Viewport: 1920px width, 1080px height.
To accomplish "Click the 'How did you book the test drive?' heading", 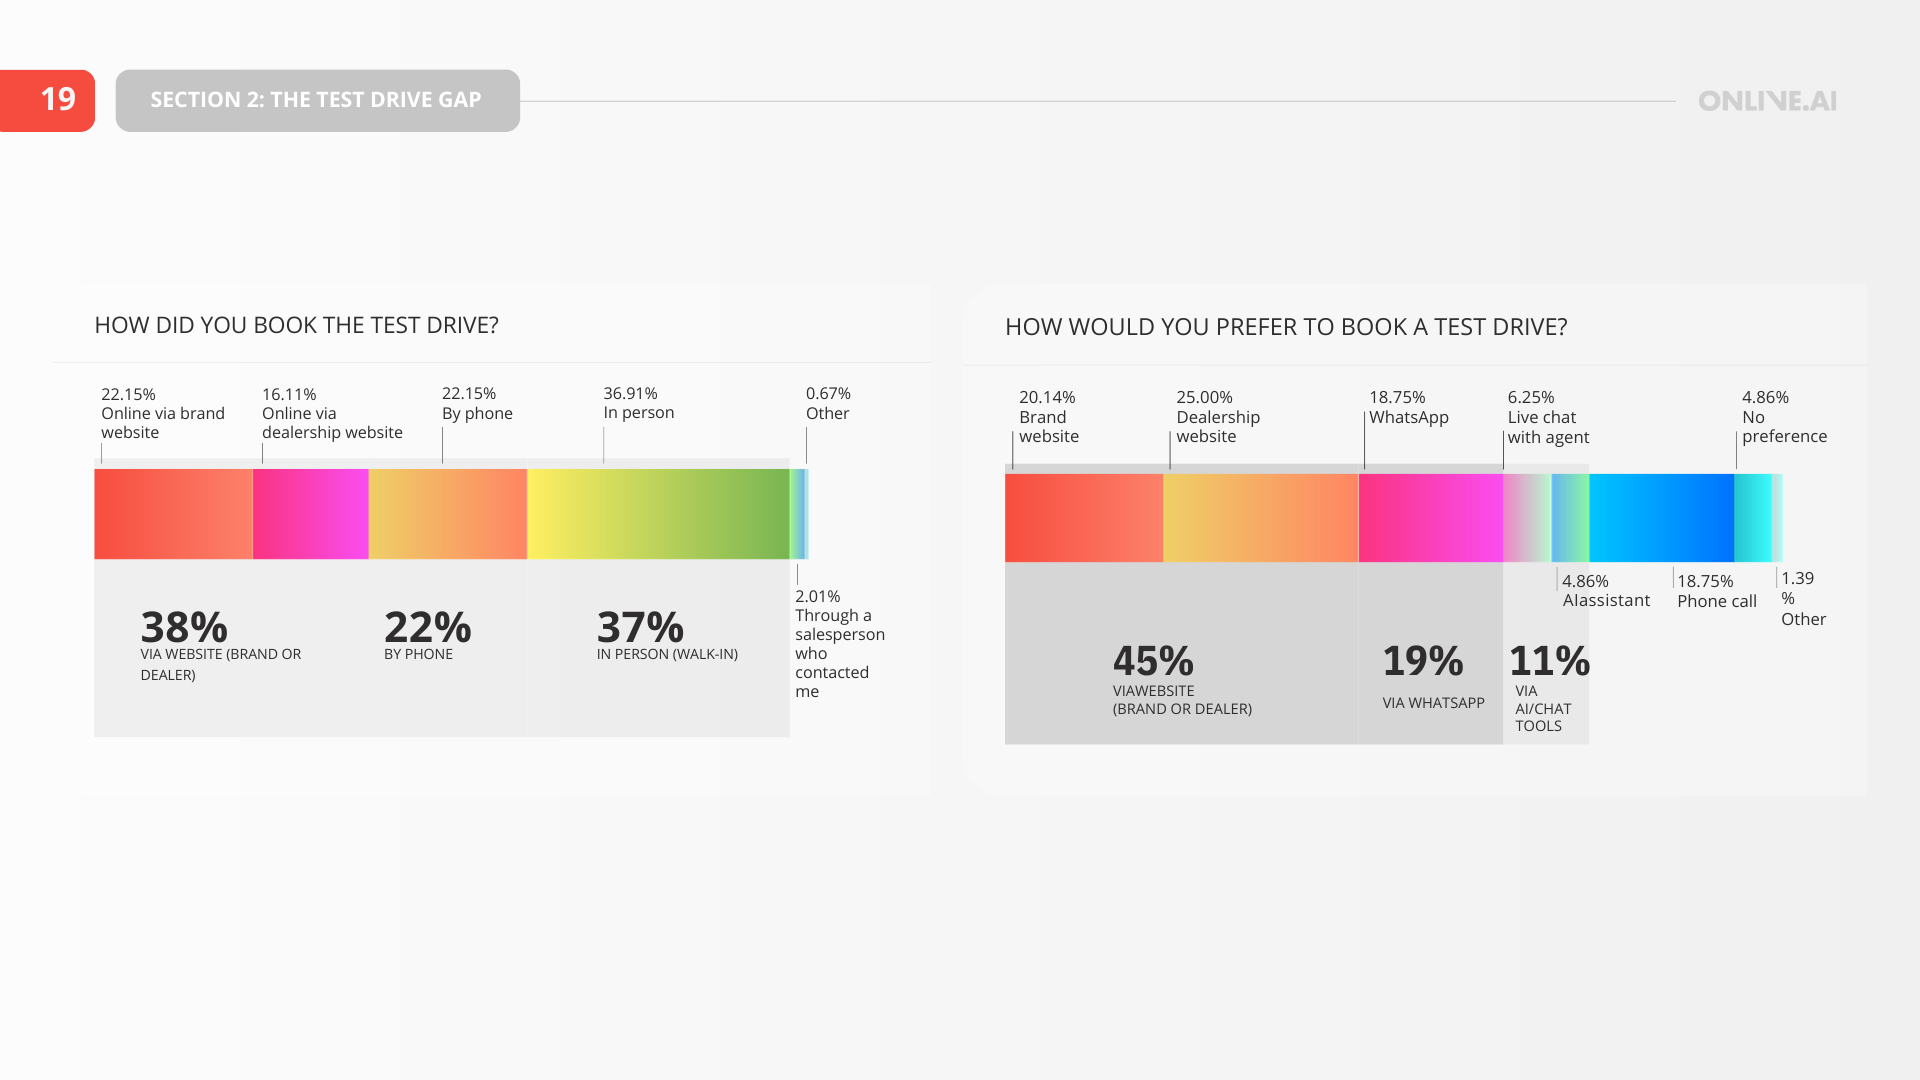I will pos(296,325).
